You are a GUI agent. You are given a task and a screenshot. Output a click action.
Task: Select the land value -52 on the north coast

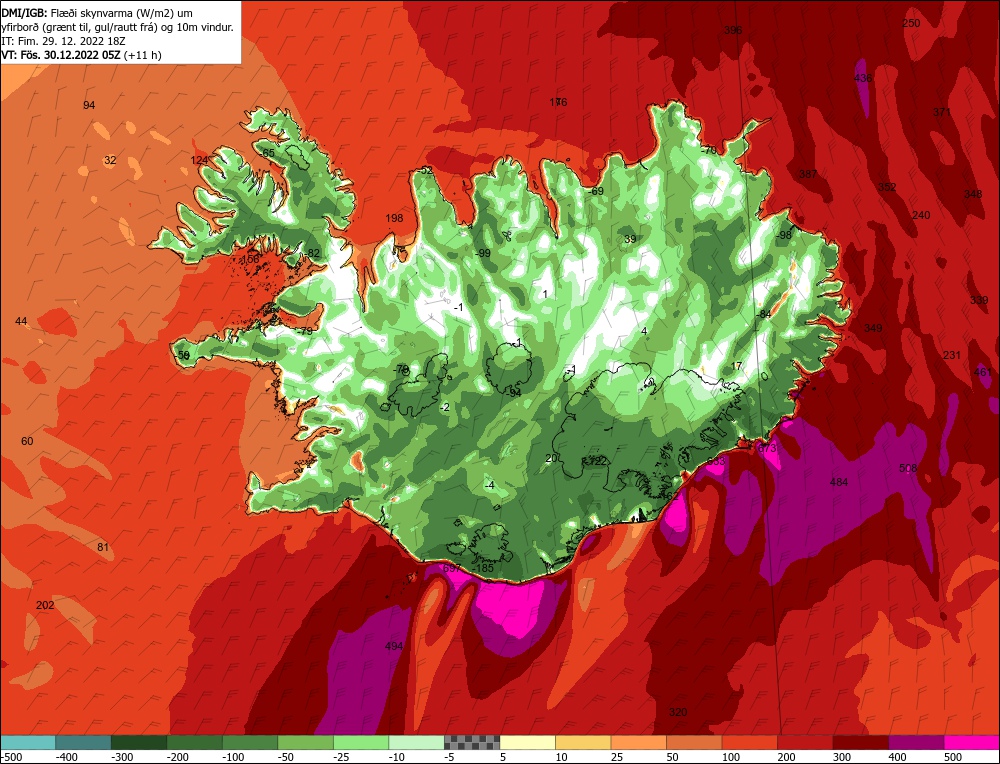pyautogui.click(x=425, y=170)
